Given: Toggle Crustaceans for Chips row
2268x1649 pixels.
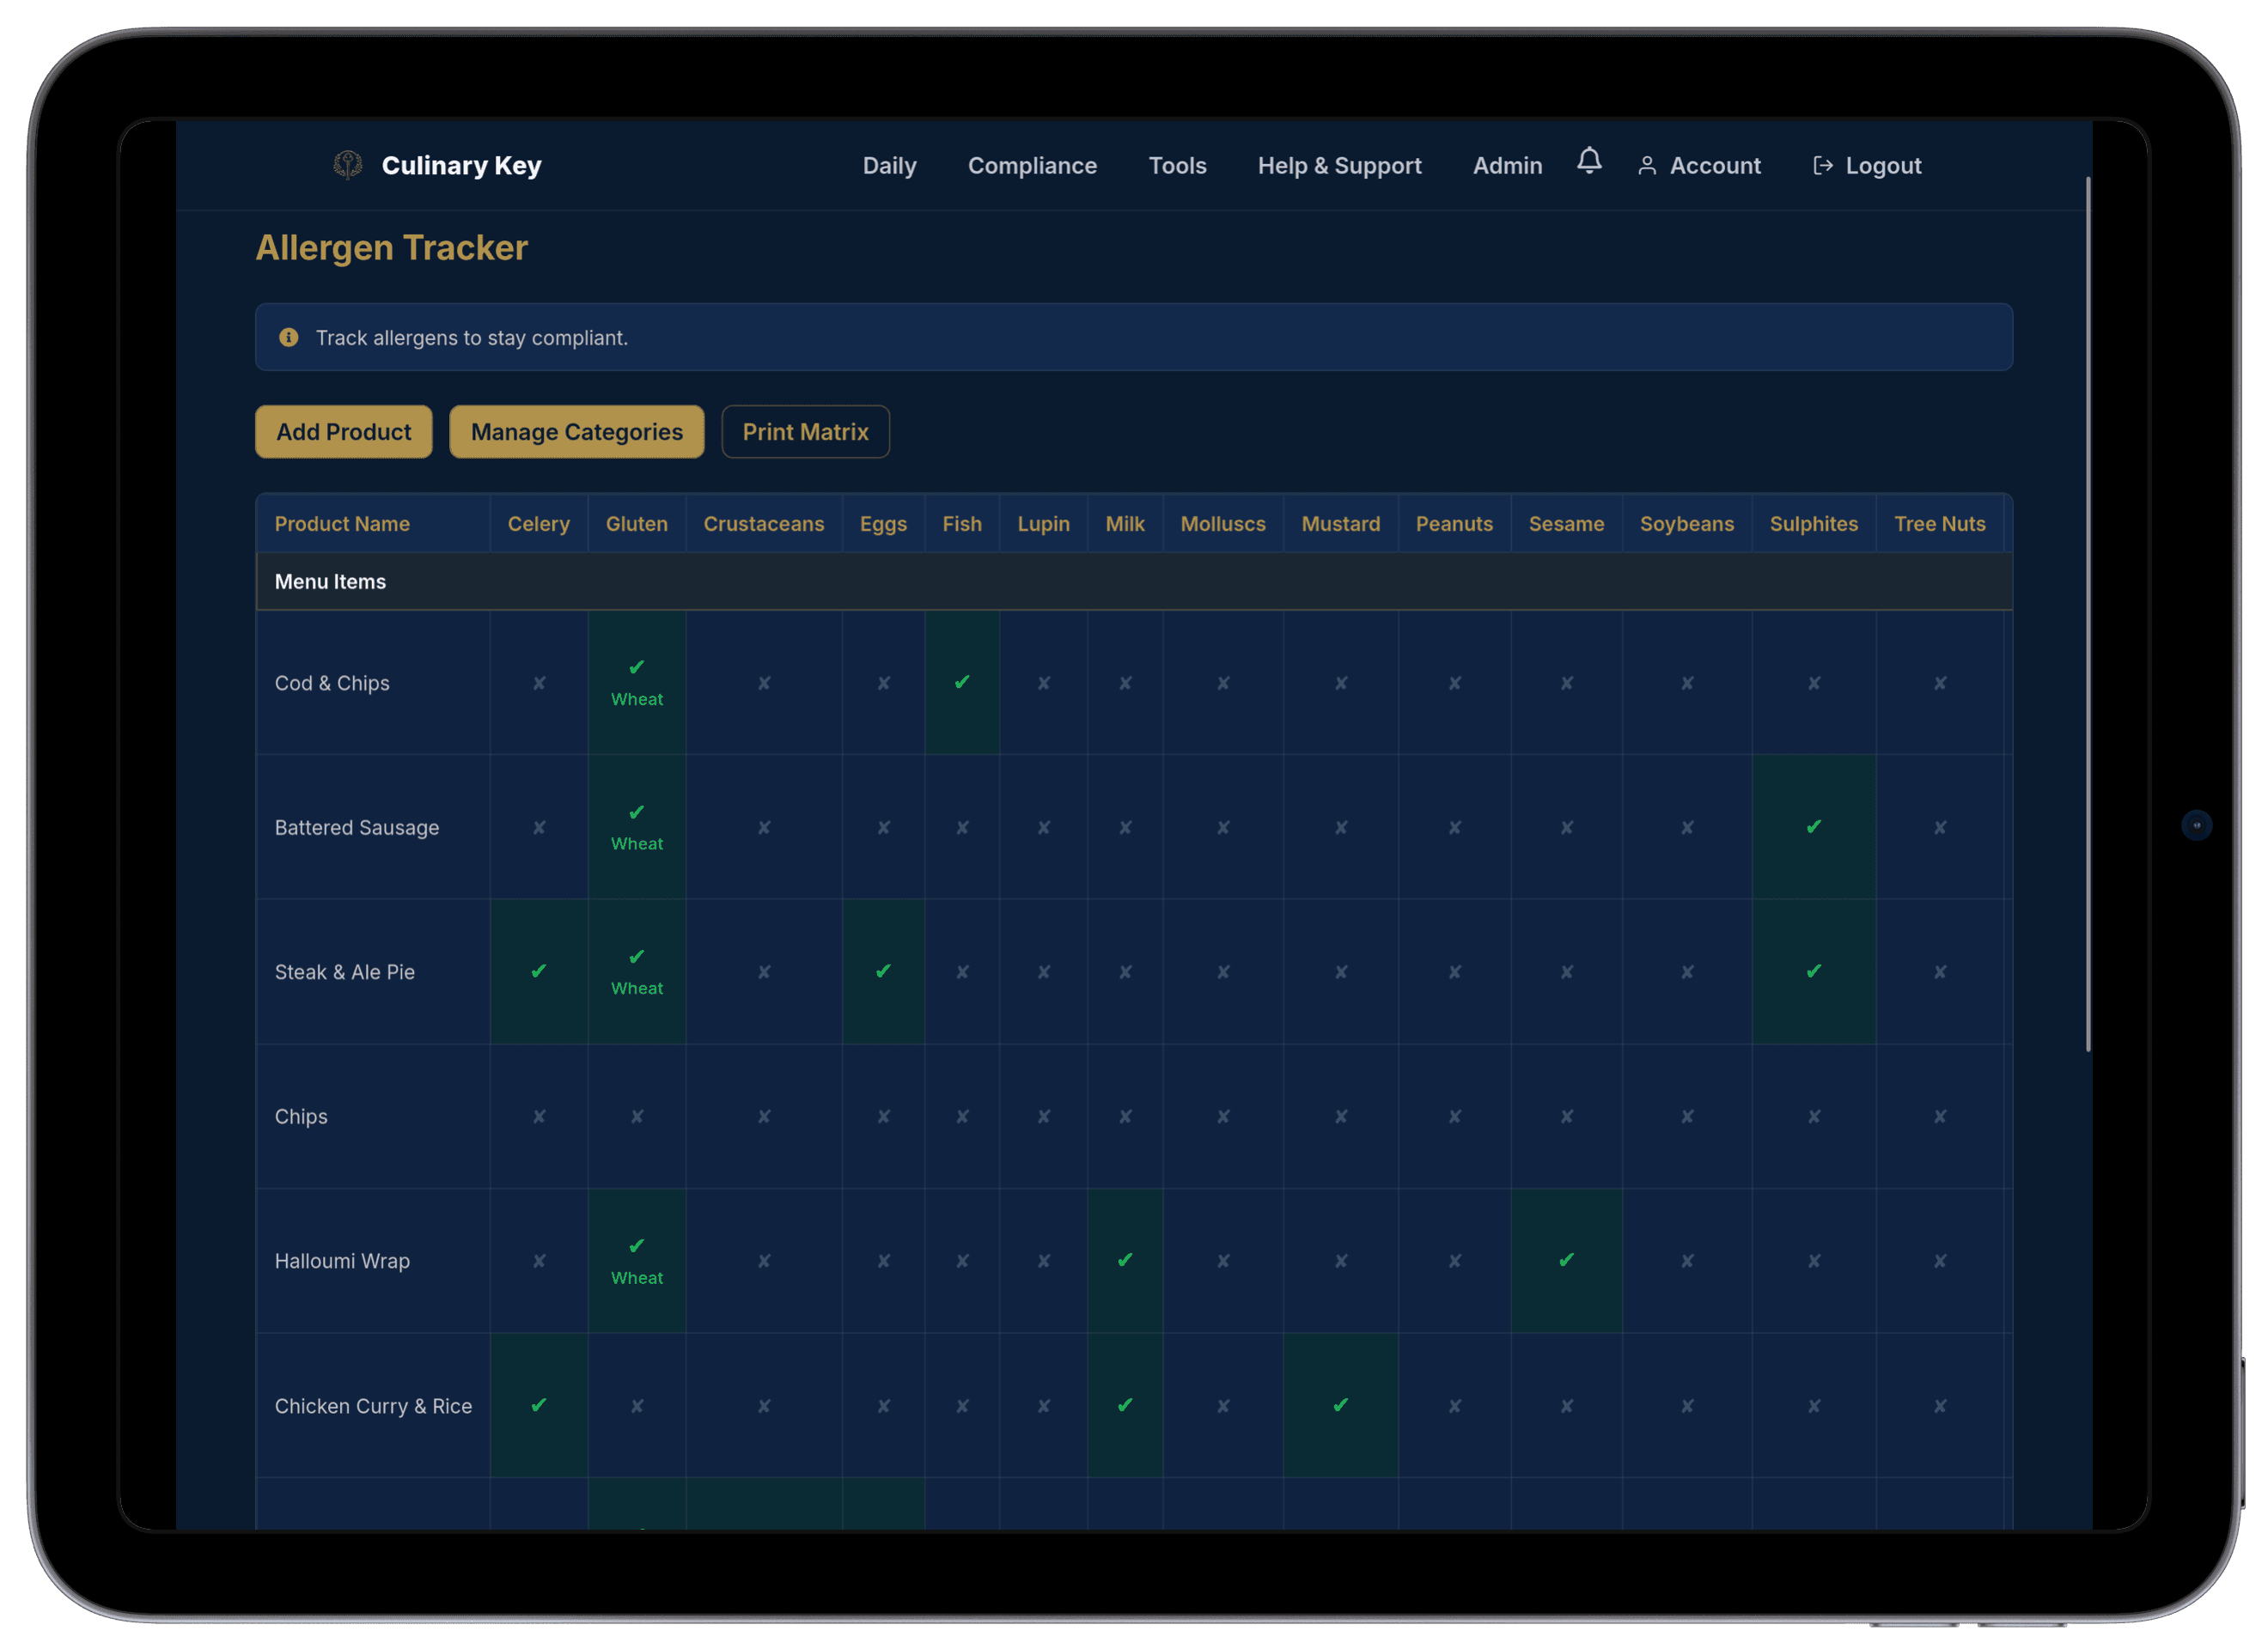Looking at the screenshot, I should tap(764, 1117).
